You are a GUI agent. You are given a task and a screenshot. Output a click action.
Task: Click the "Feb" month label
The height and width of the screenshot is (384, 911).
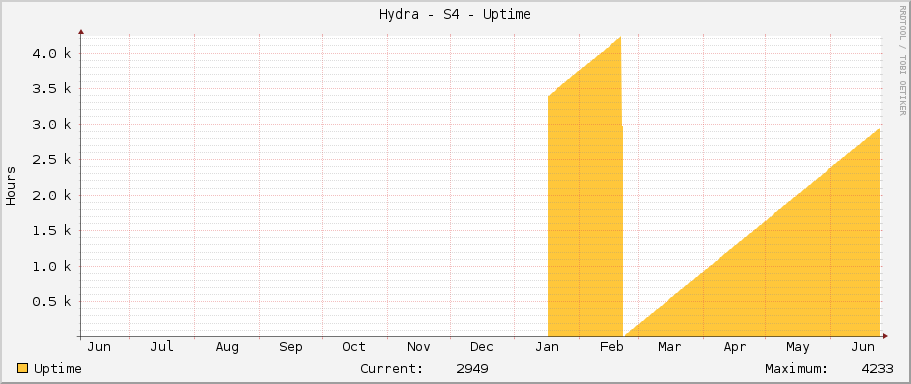(x=611, y=347)
